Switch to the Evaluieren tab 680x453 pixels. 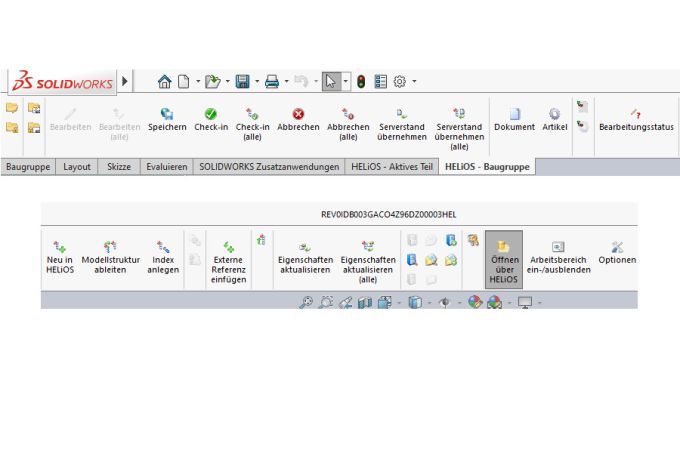(x=165, y=167)
